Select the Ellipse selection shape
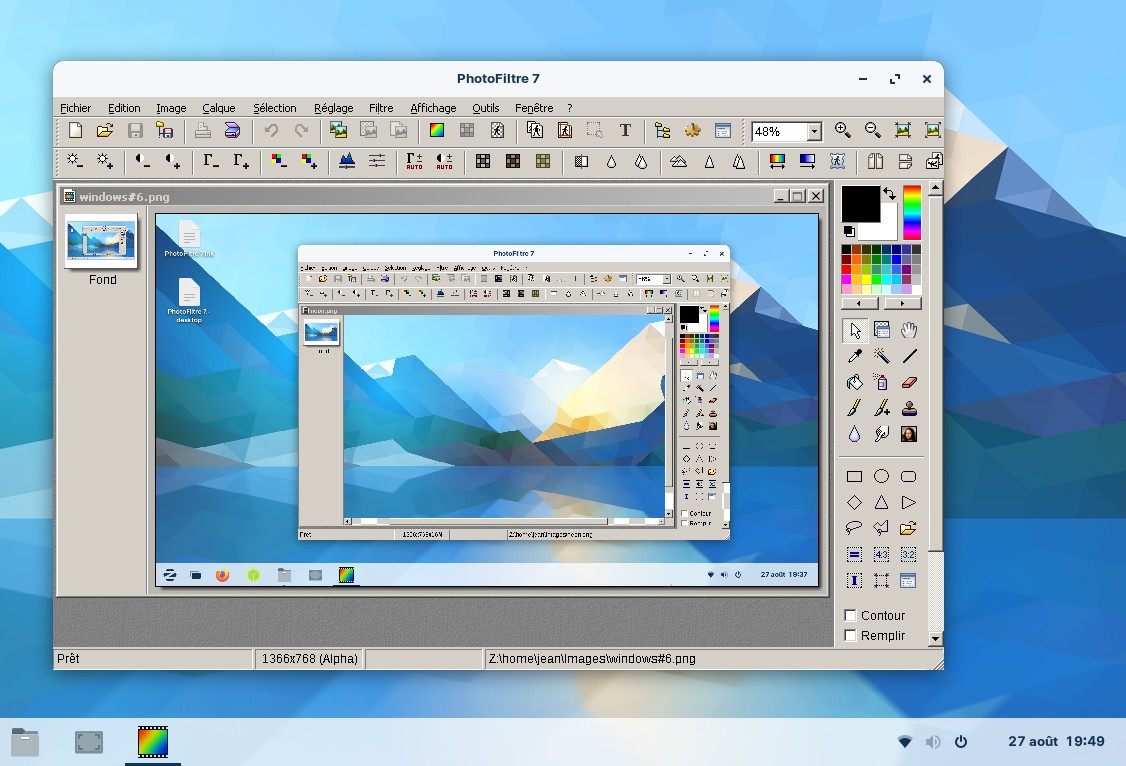Image resolution: width=1126 pixels, height=766 pixels. (881, 476)
